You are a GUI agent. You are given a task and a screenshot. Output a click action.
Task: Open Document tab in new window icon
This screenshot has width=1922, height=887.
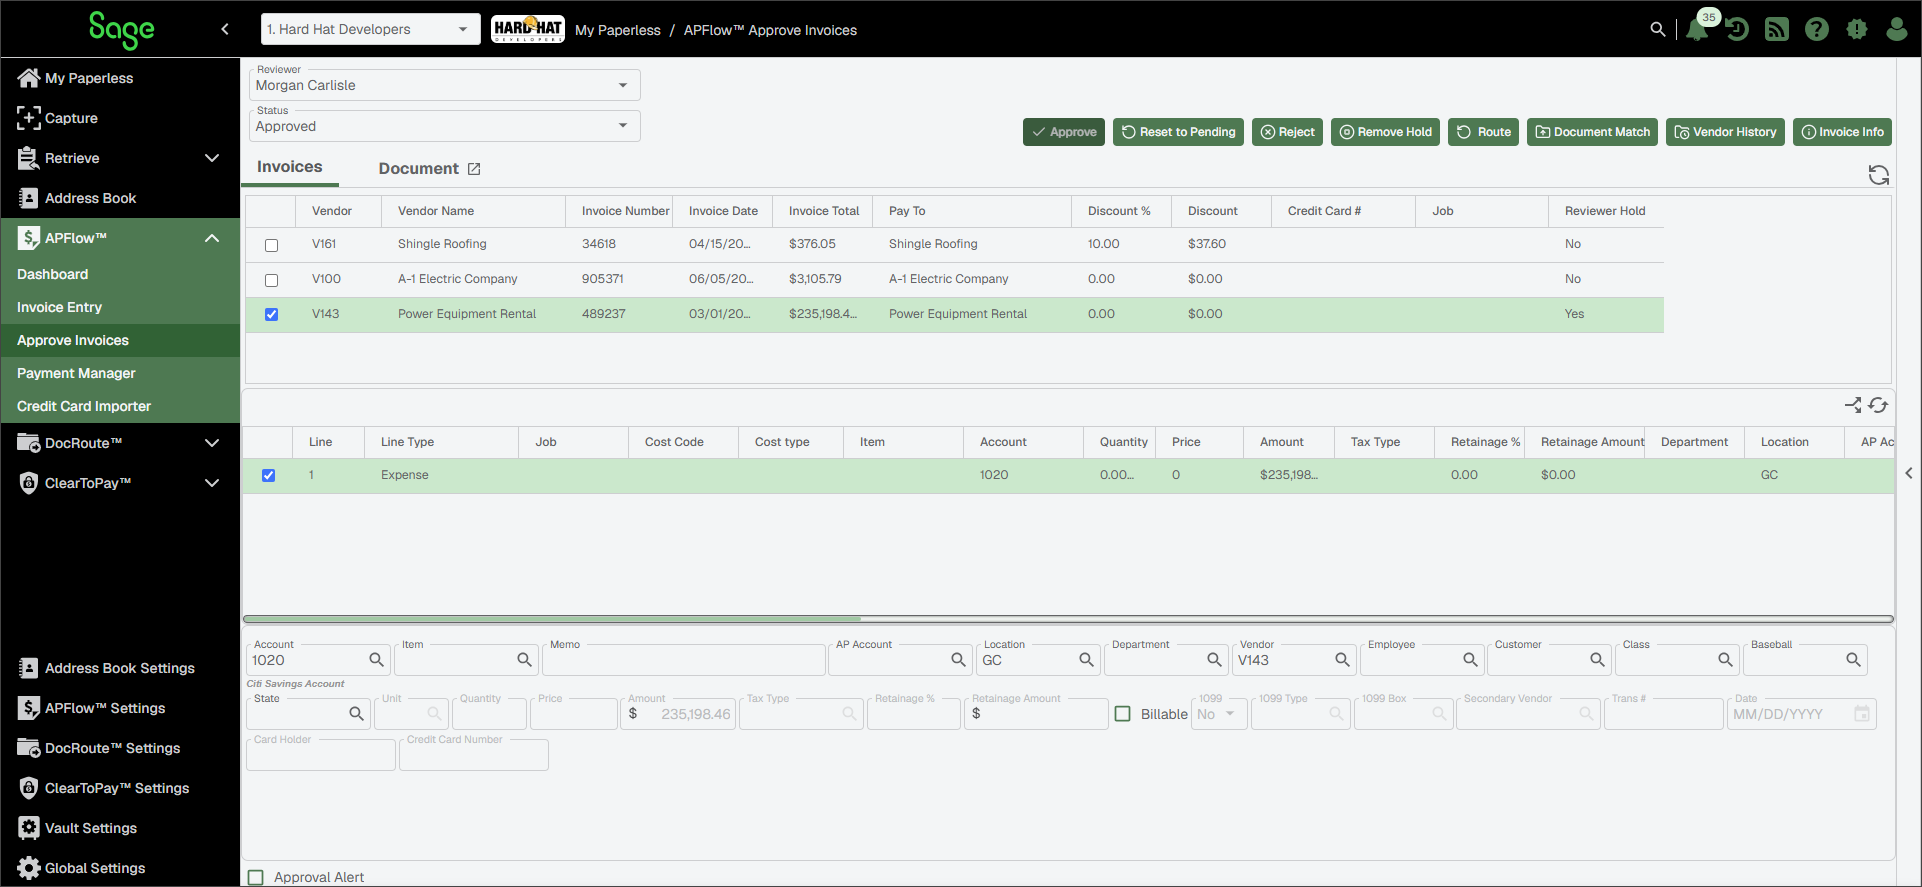tap(474, 169)
